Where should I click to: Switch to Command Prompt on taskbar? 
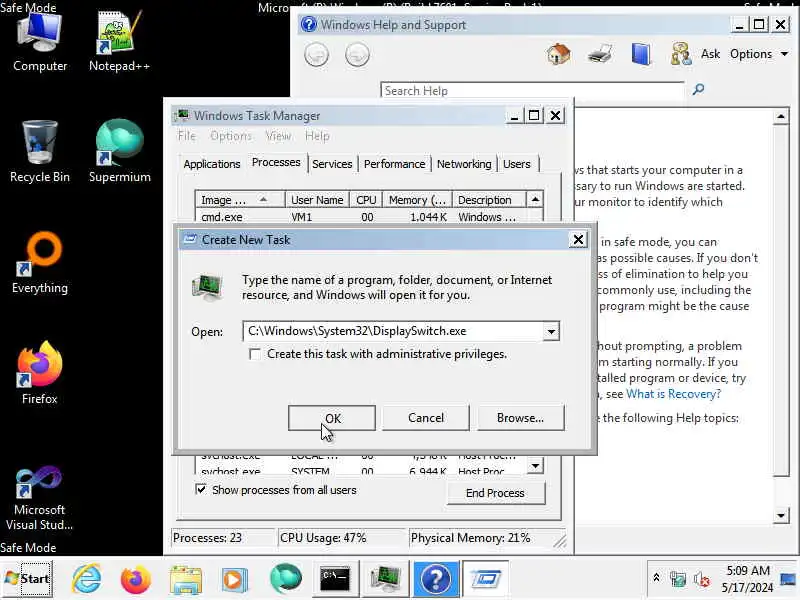click(335, 579)
